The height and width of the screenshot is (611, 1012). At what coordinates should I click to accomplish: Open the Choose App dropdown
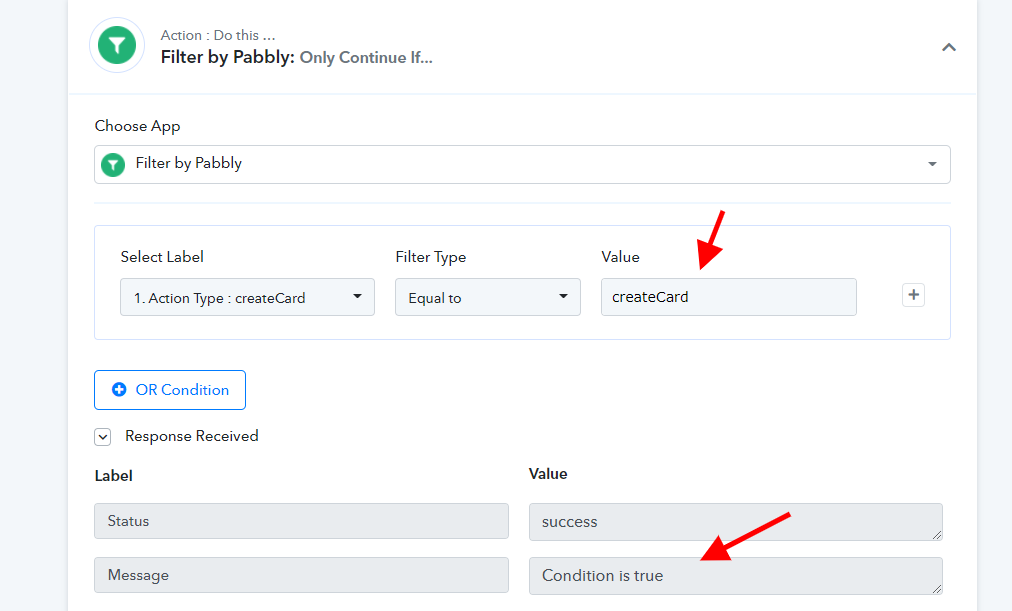coord(522,165)
